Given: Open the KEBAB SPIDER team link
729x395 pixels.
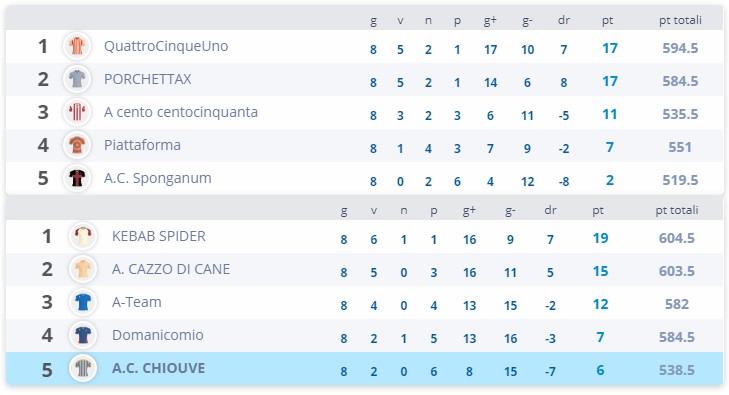Looking at the screenshot, I should (x=159, y=237).
